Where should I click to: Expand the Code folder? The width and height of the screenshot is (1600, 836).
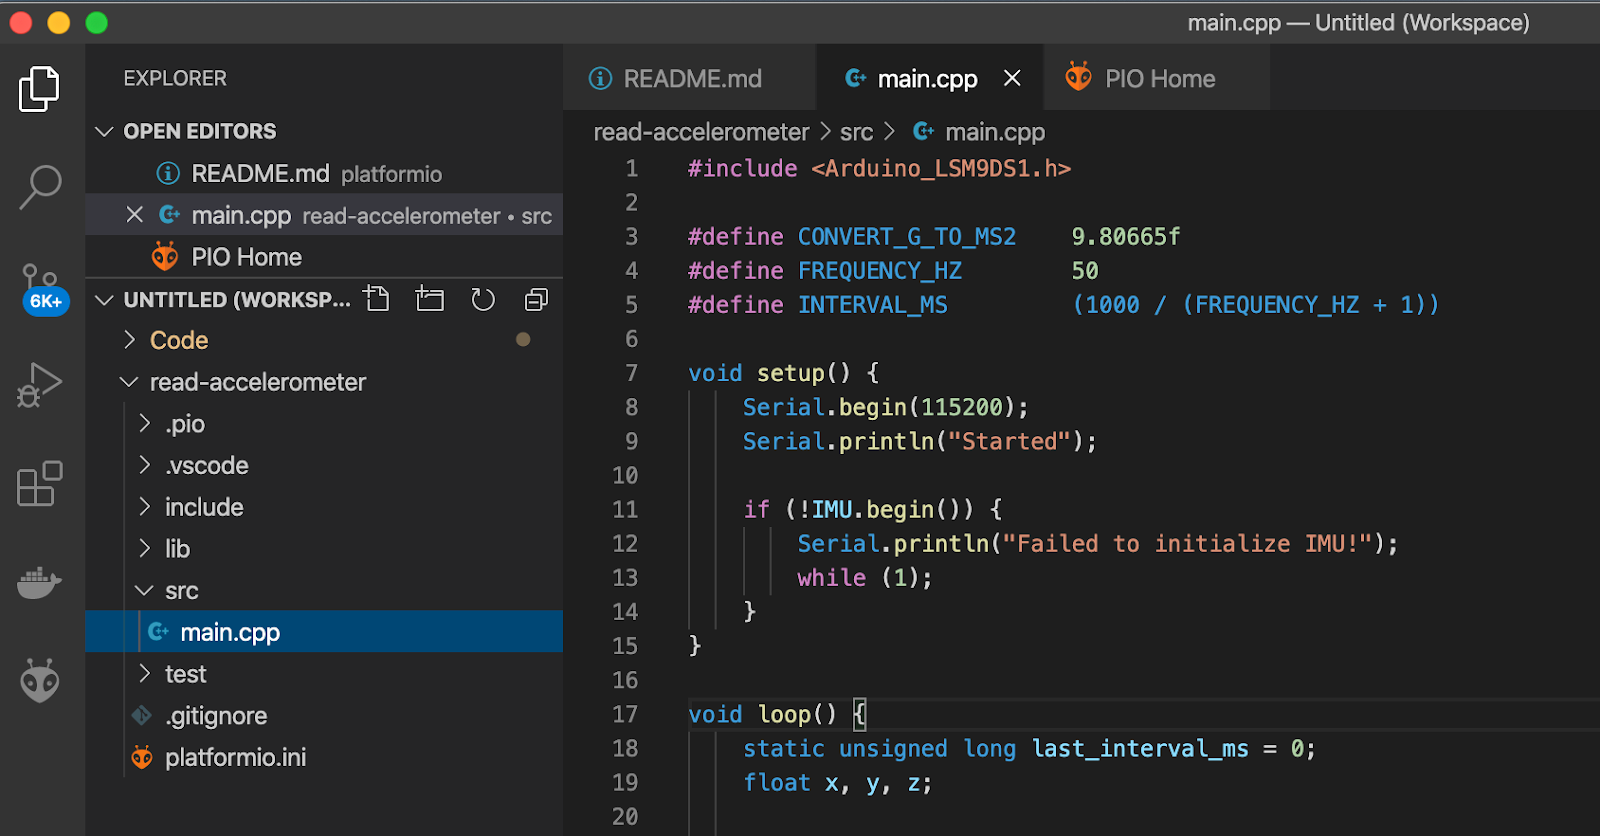pyautogui.click(x=179, y=340)
